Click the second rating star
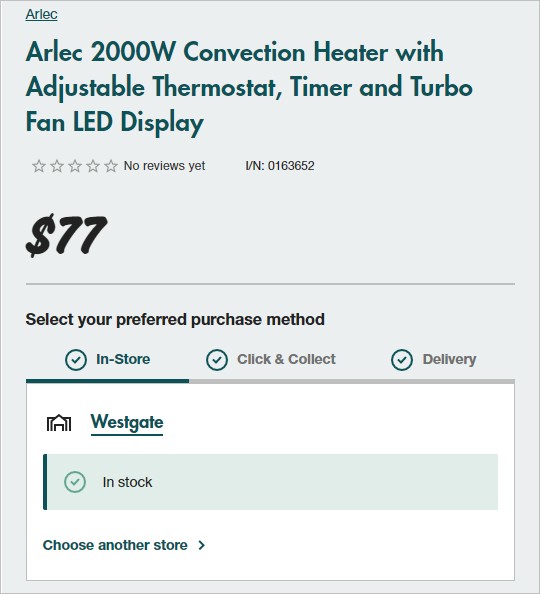Image resolution: width=540 pixels, height=594 pixels. 57,166
